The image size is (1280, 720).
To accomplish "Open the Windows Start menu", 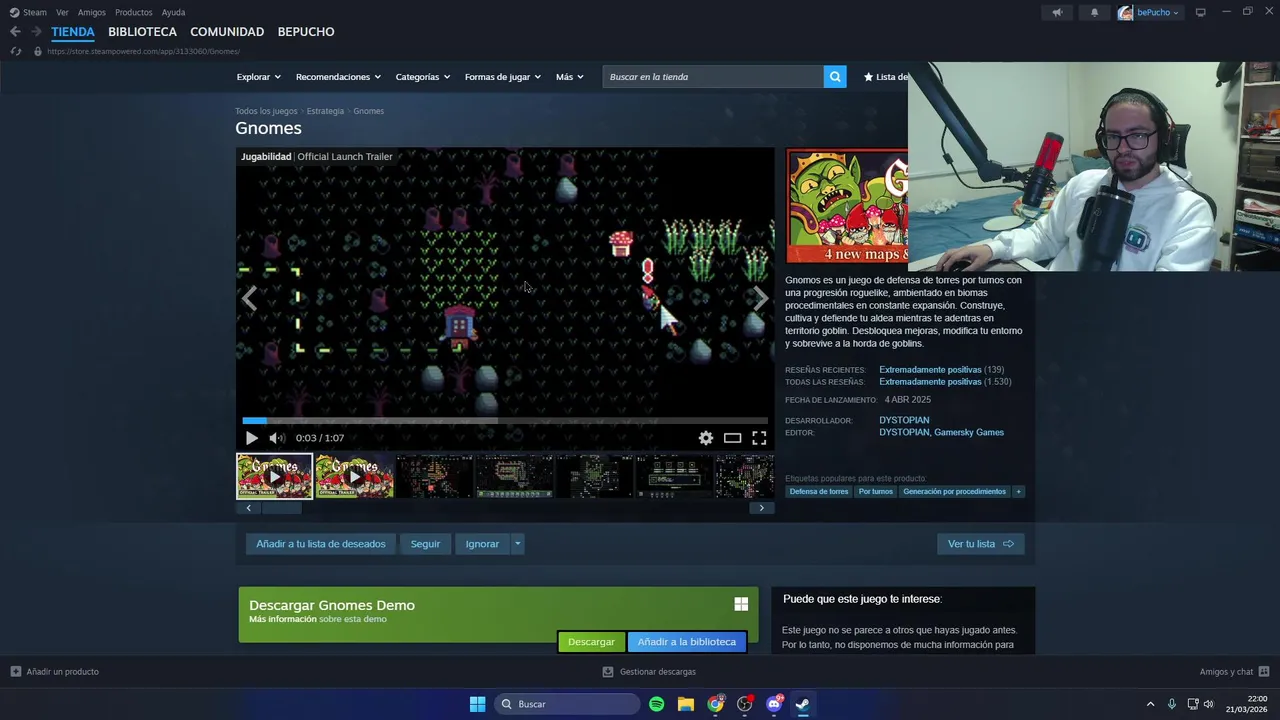I will (477, 704).
